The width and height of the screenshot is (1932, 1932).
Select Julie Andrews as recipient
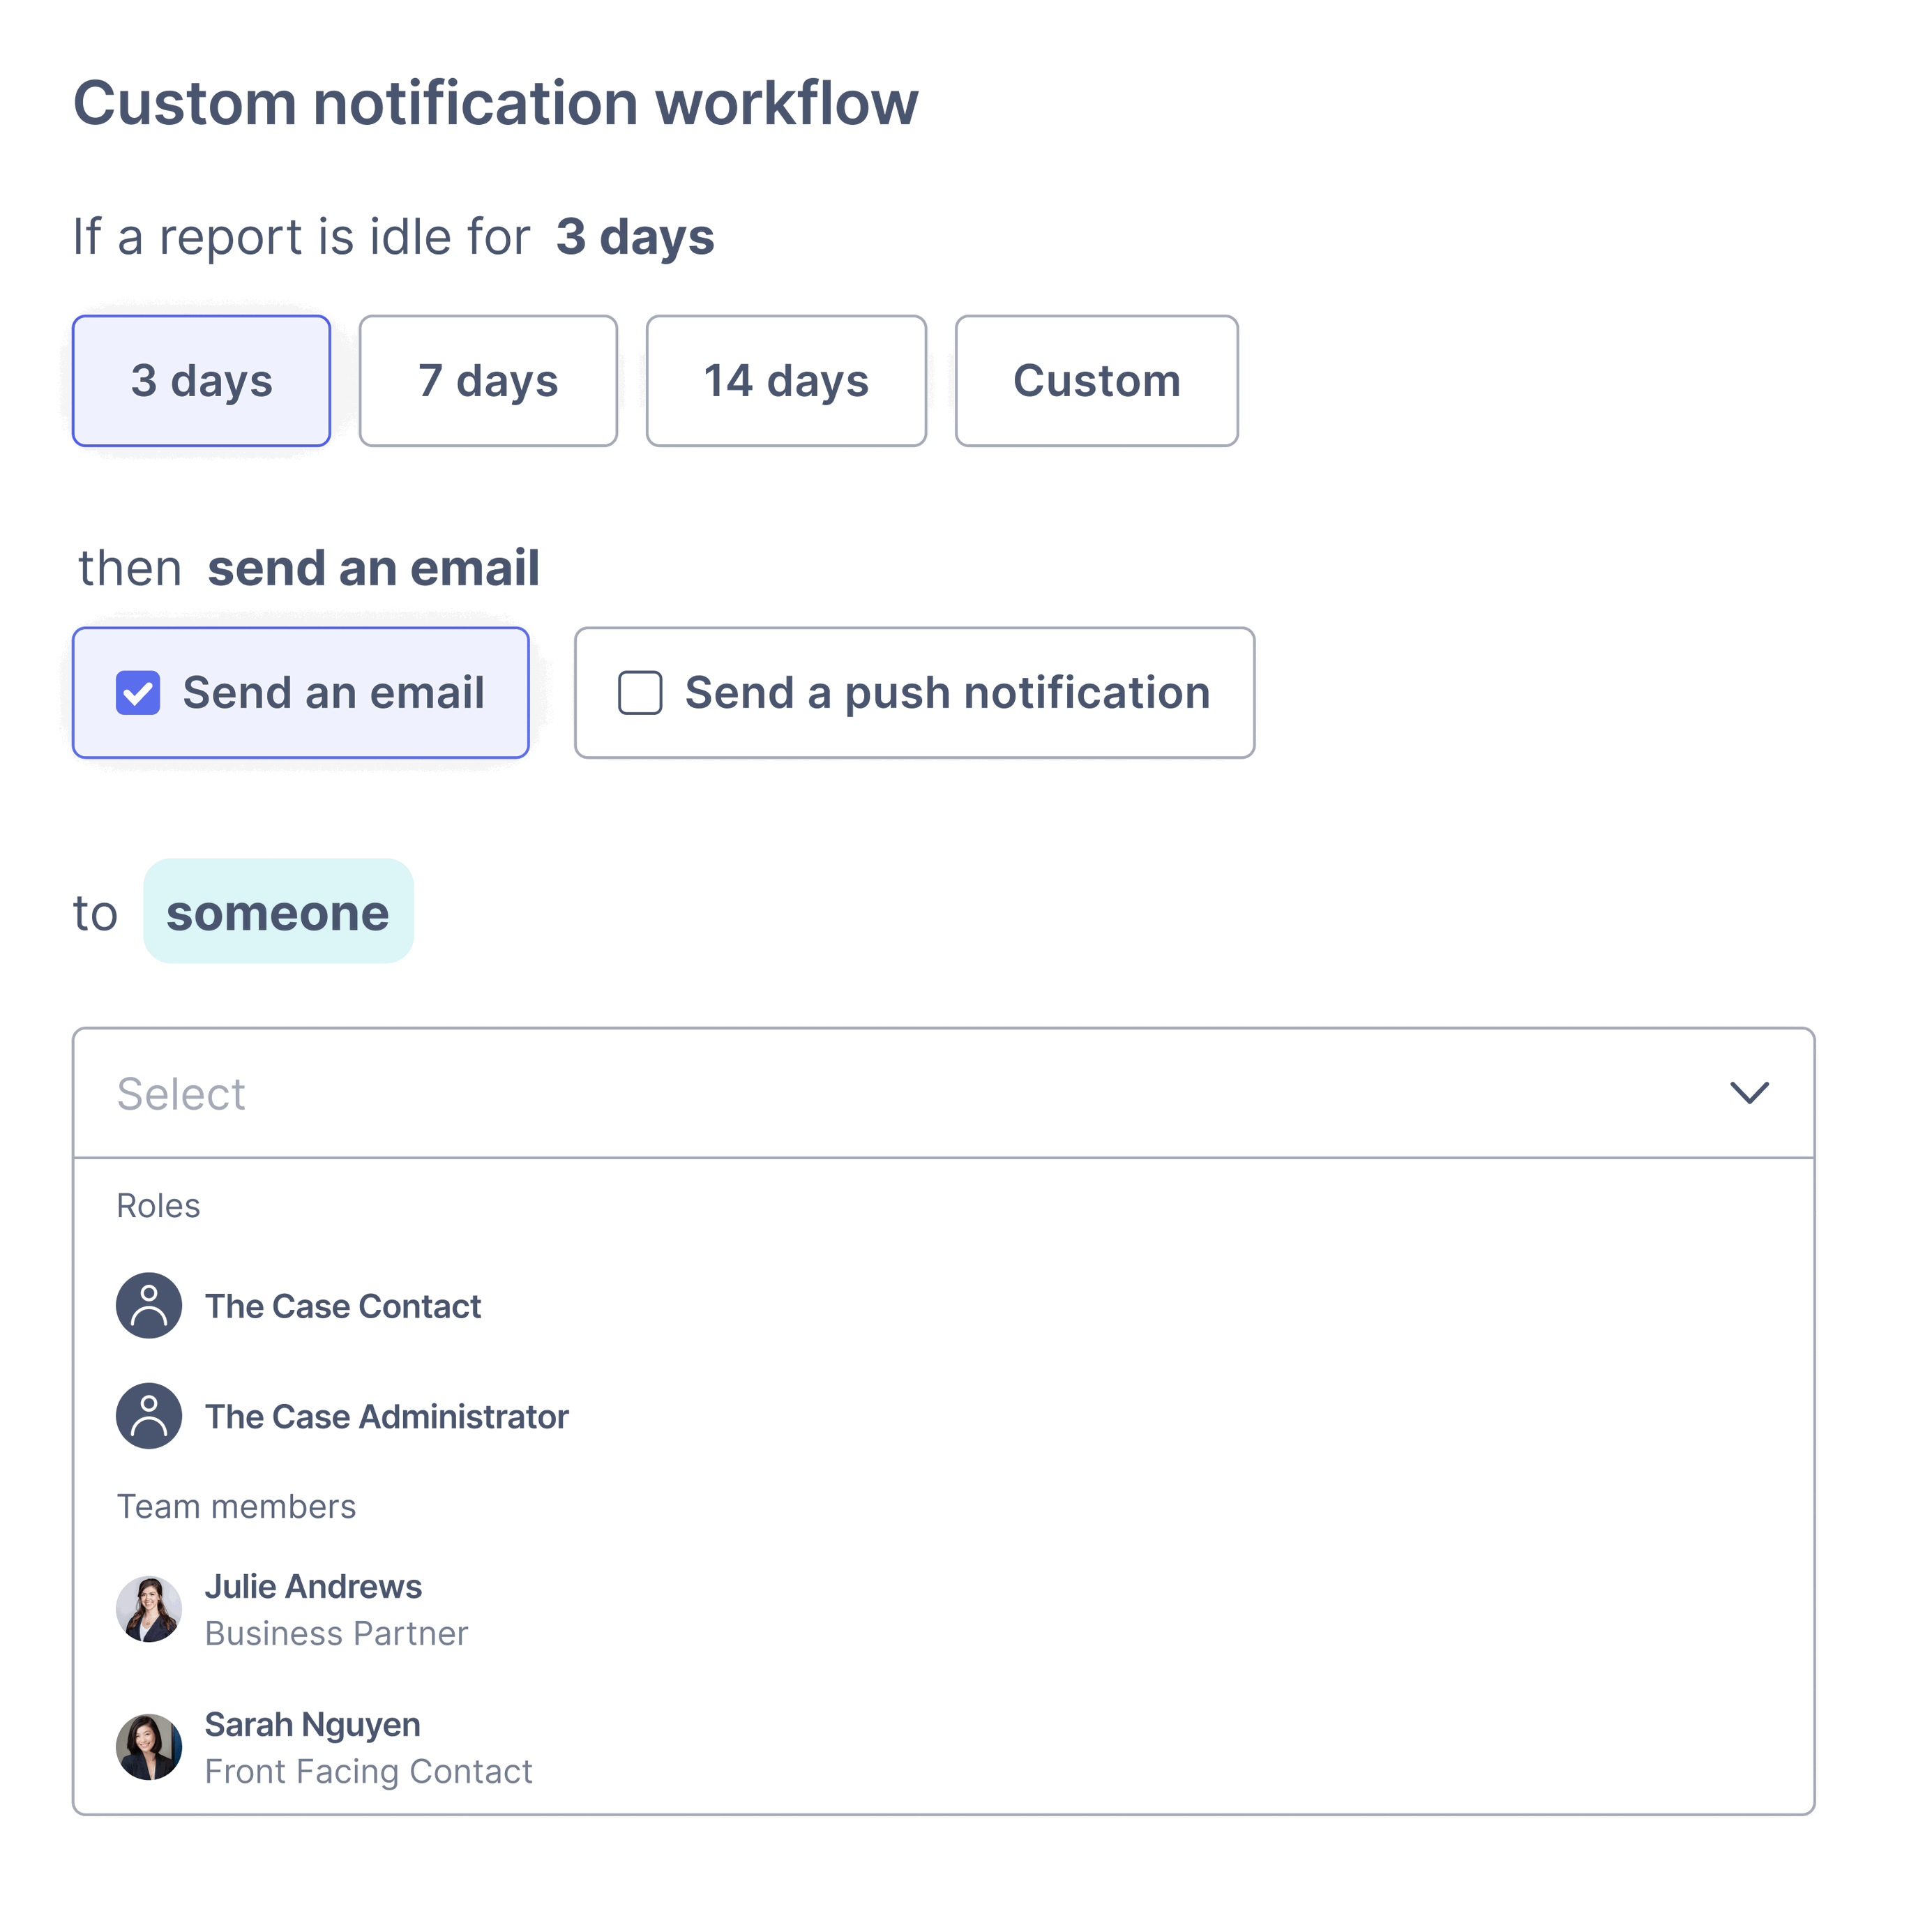click(313, 1586)
